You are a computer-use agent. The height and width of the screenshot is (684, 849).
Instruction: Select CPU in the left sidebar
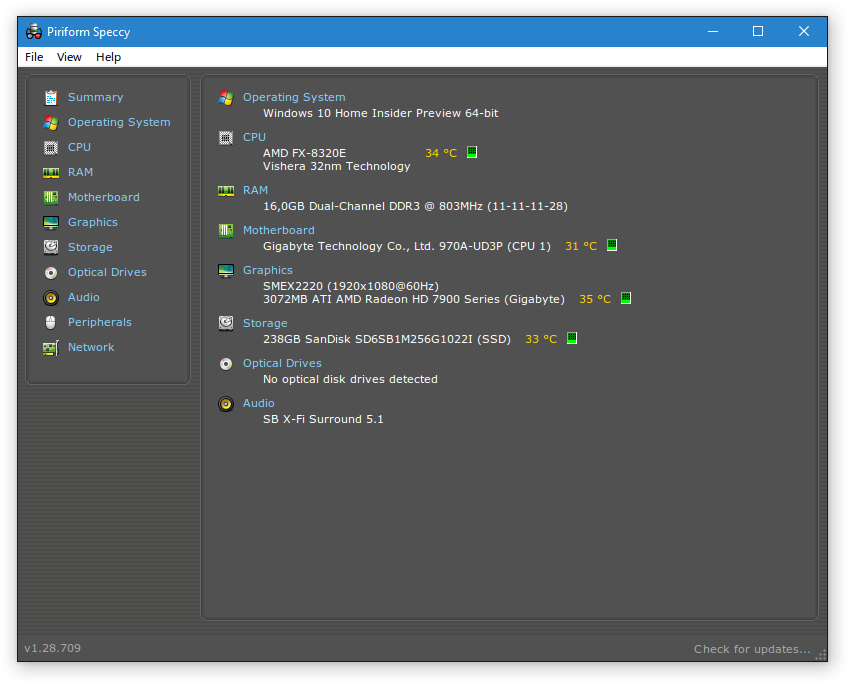79,147
